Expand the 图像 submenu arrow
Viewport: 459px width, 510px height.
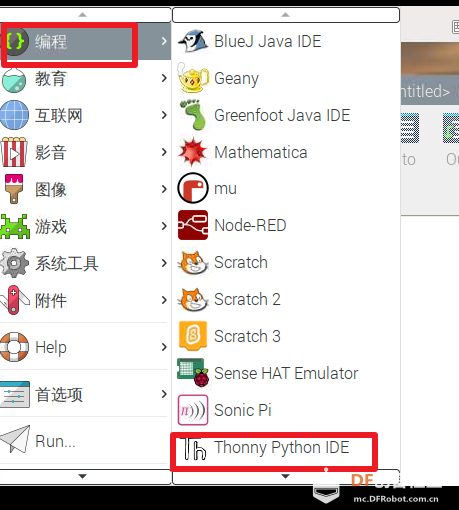[164, 189]
